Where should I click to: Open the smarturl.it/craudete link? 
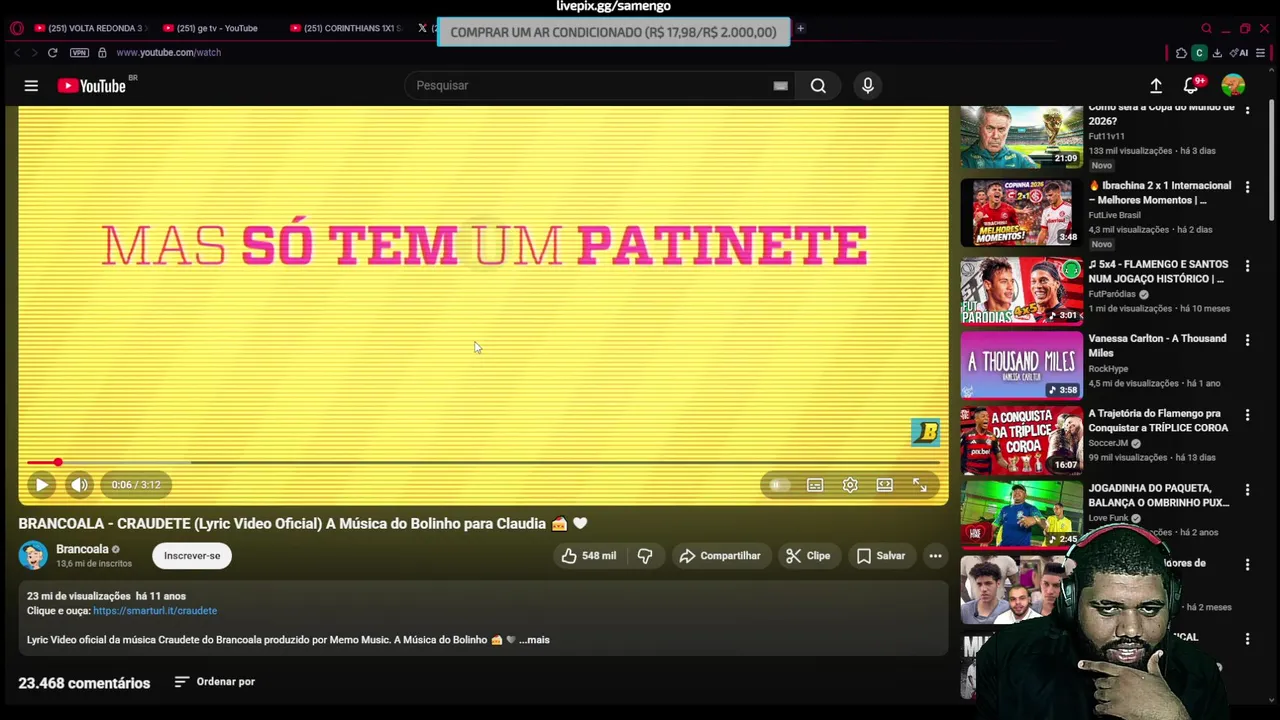(x=155, y=611)
